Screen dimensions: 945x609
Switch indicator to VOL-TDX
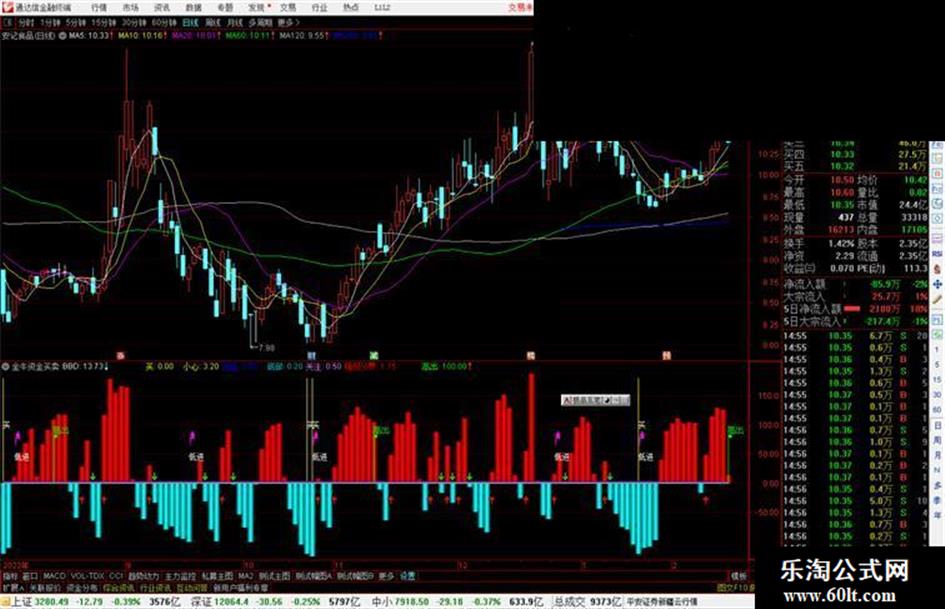(x=88, y=576)
